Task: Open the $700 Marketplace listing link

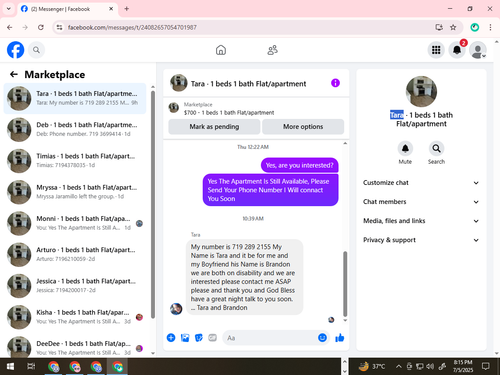Action: (x=229, y=113)
